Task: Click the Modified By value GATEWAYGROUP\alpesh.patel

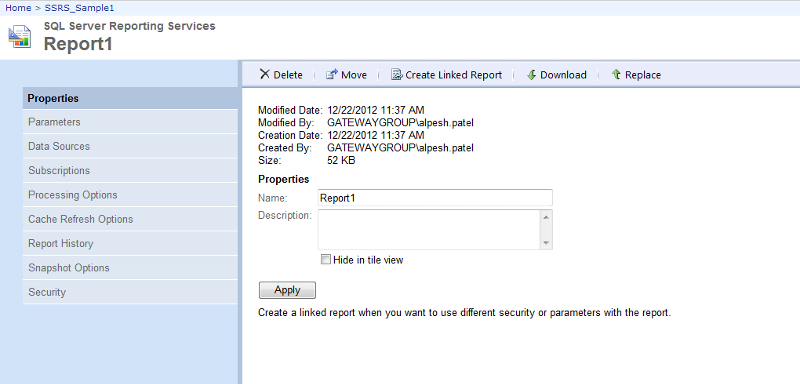Action: [x=401, y=122]
